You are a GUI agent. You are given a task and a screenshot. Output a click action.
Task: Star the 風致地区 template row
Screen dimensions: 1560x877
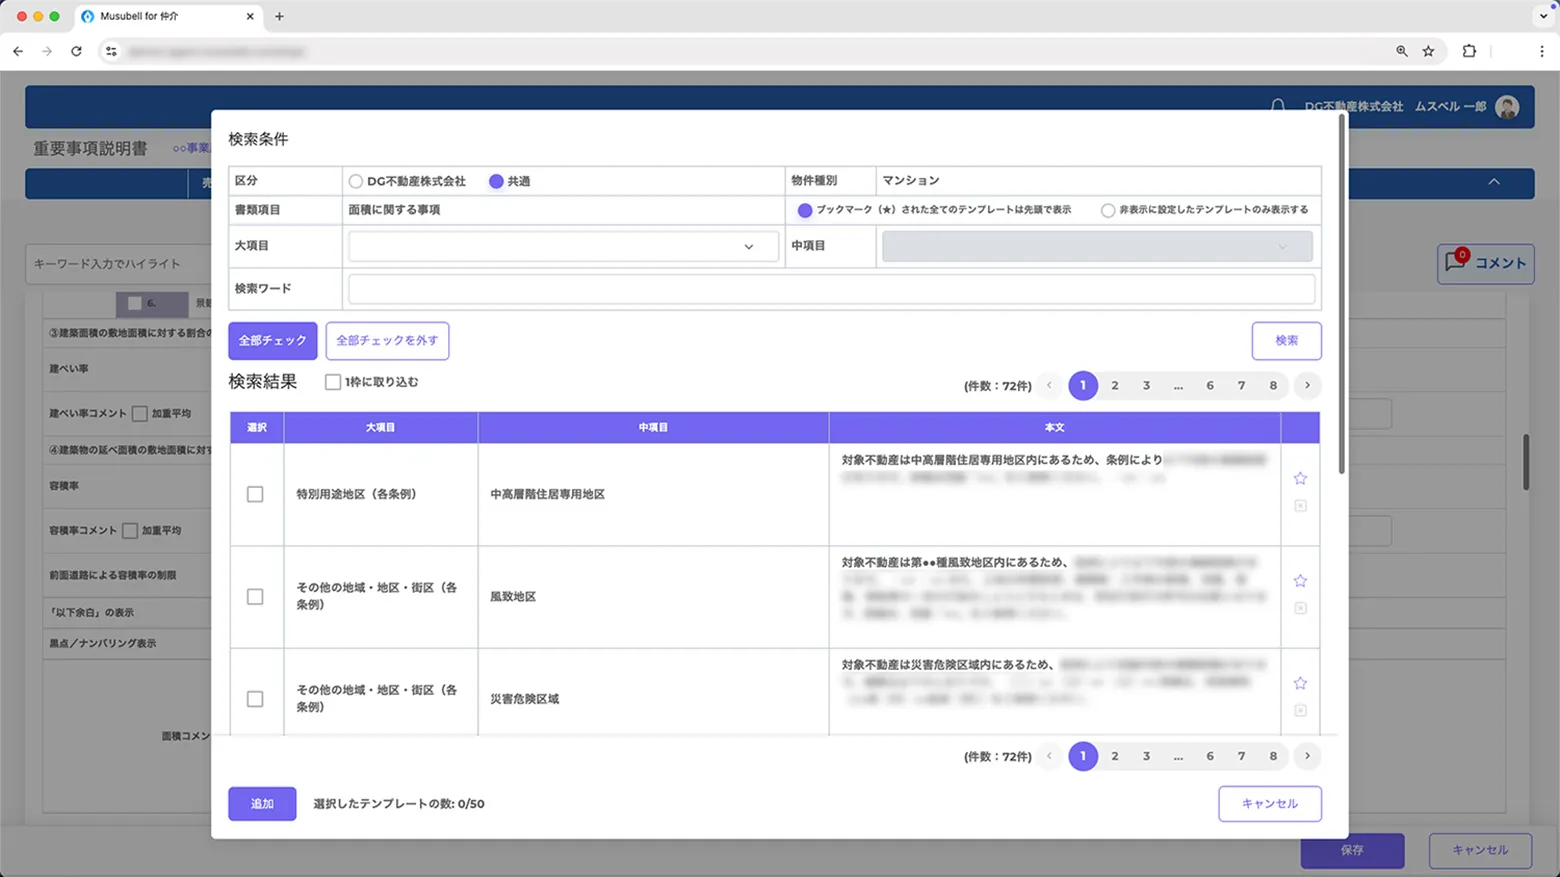pos(1300,581)
